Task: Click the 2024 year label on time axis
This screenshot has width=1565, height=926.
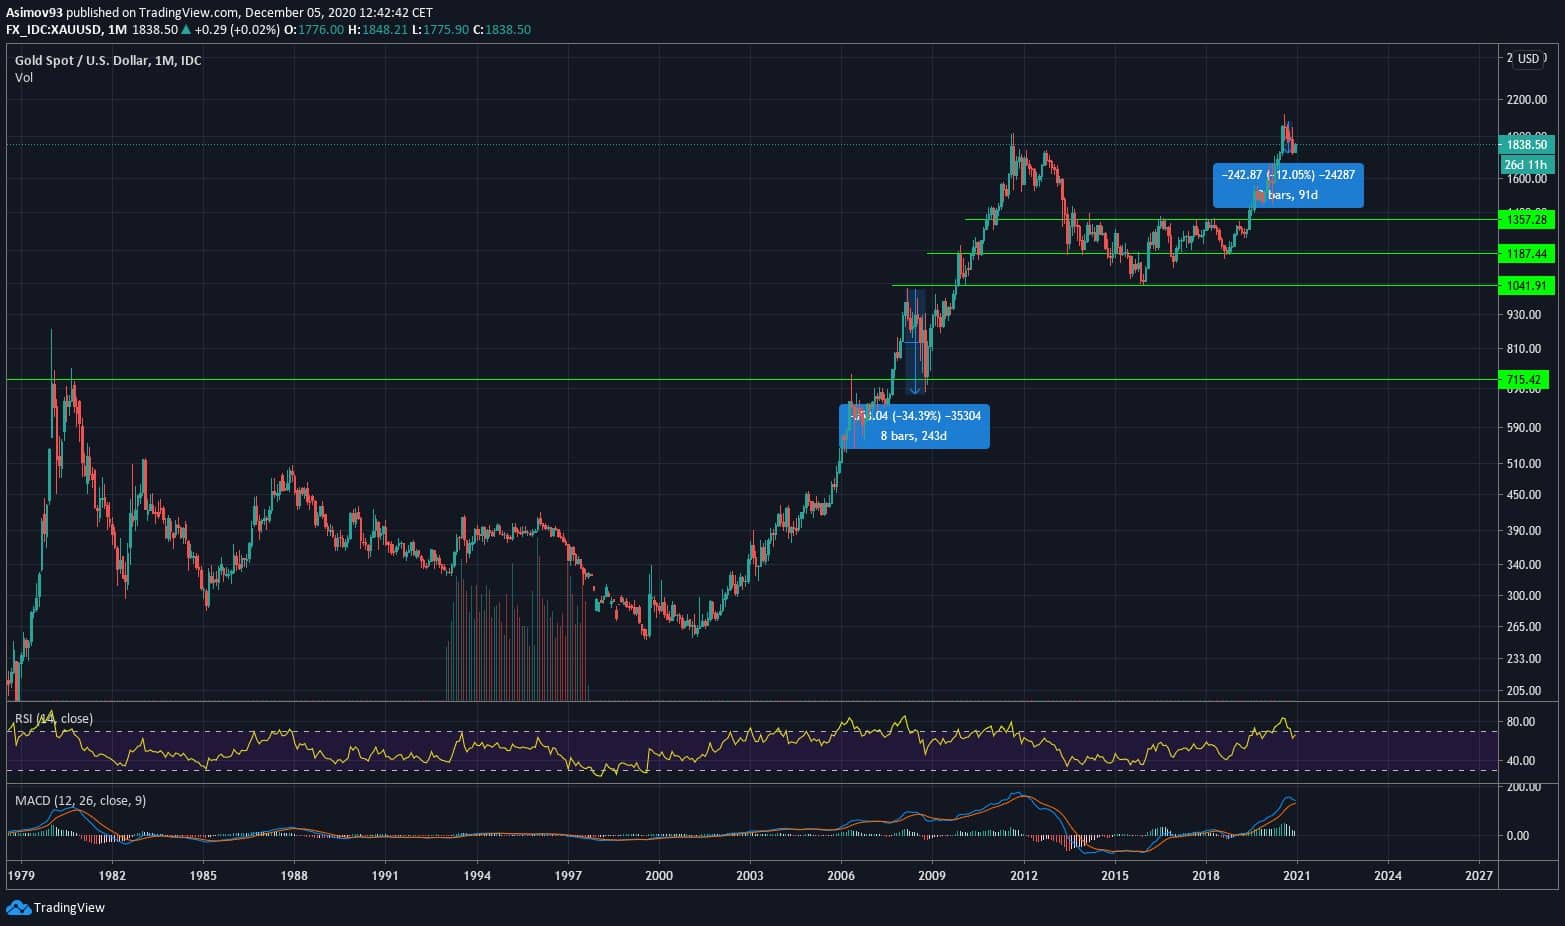Action: pos(1388,876)
